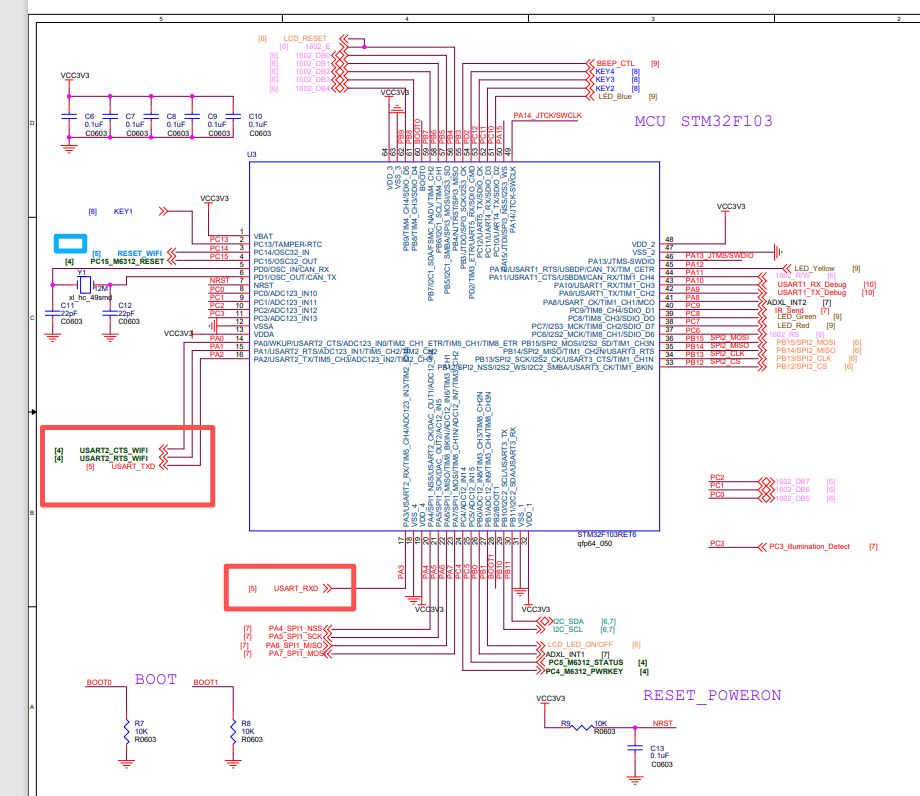Select the PB13/SPI2_CLK port label

click(804, 358)
